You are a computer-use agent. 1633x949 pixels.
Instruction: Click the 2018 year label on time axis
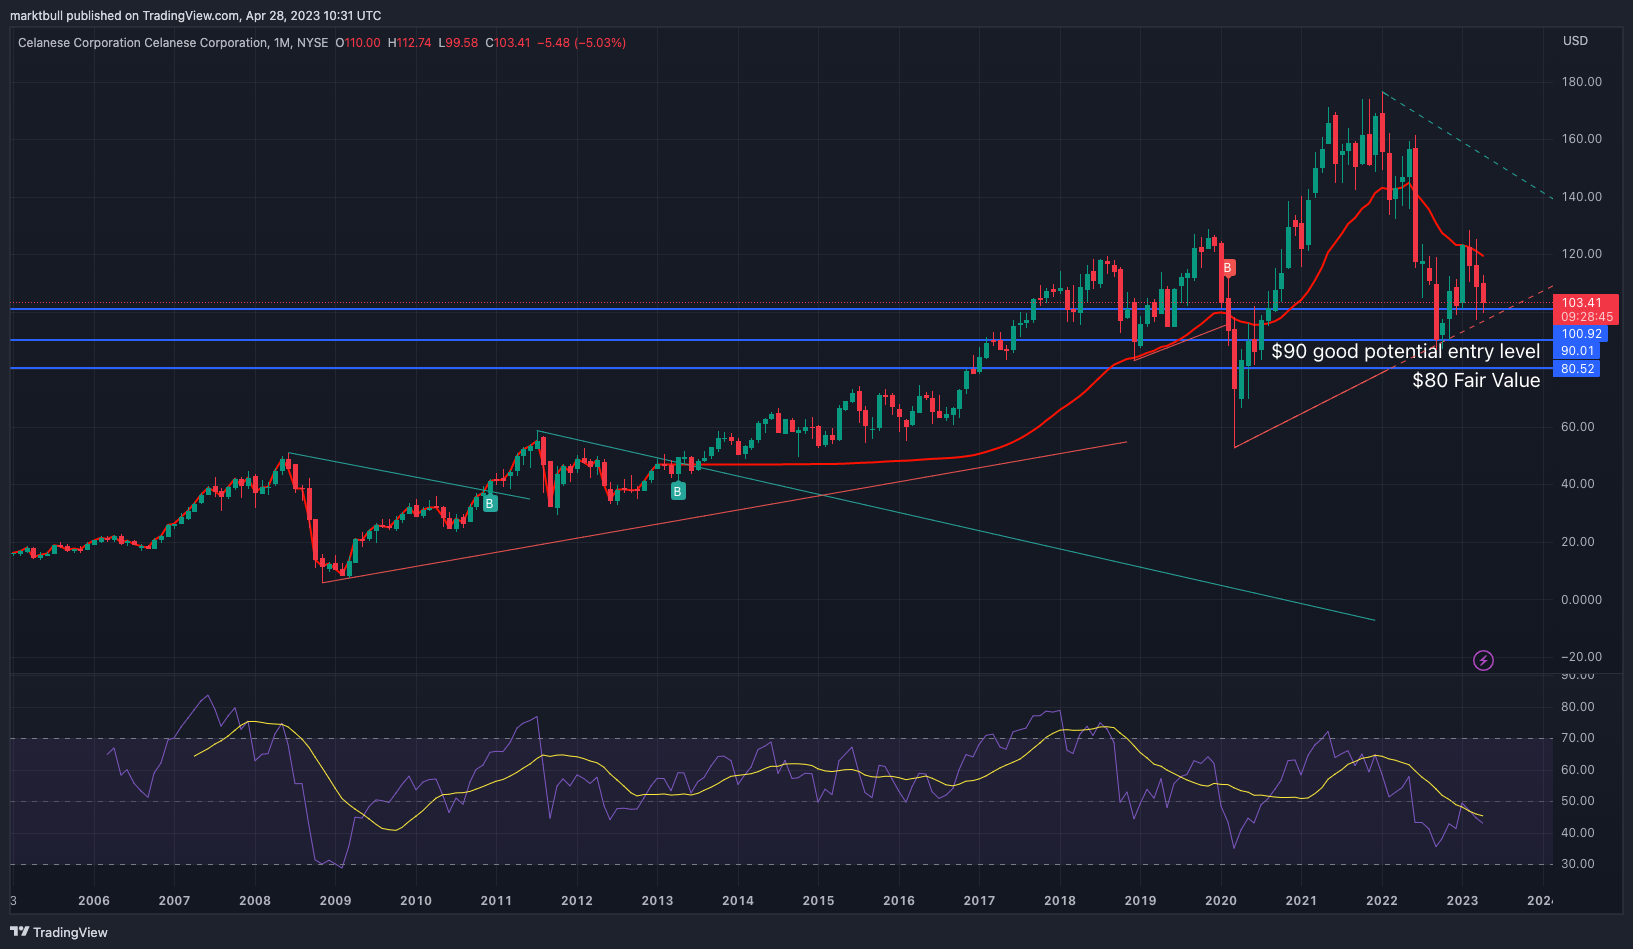pyautogui.click(x=1060, y=900)
